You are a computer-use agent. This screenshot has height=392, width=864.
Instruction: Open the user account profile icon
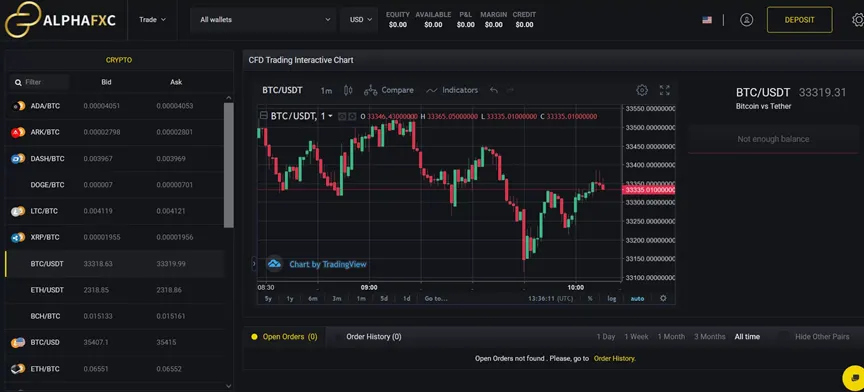pyautogui.click(x=747, y=20)
